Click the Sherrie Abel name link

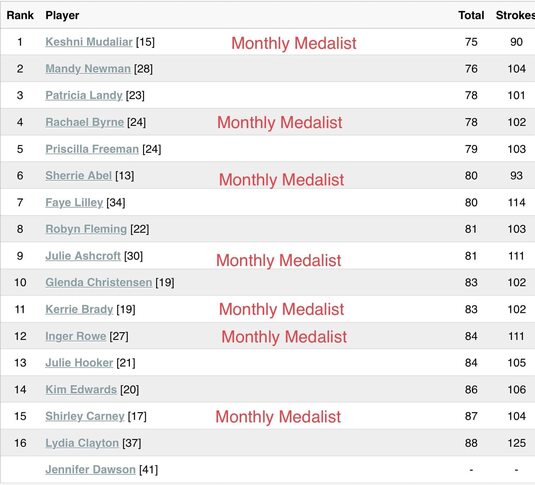[x=78, y=175]
